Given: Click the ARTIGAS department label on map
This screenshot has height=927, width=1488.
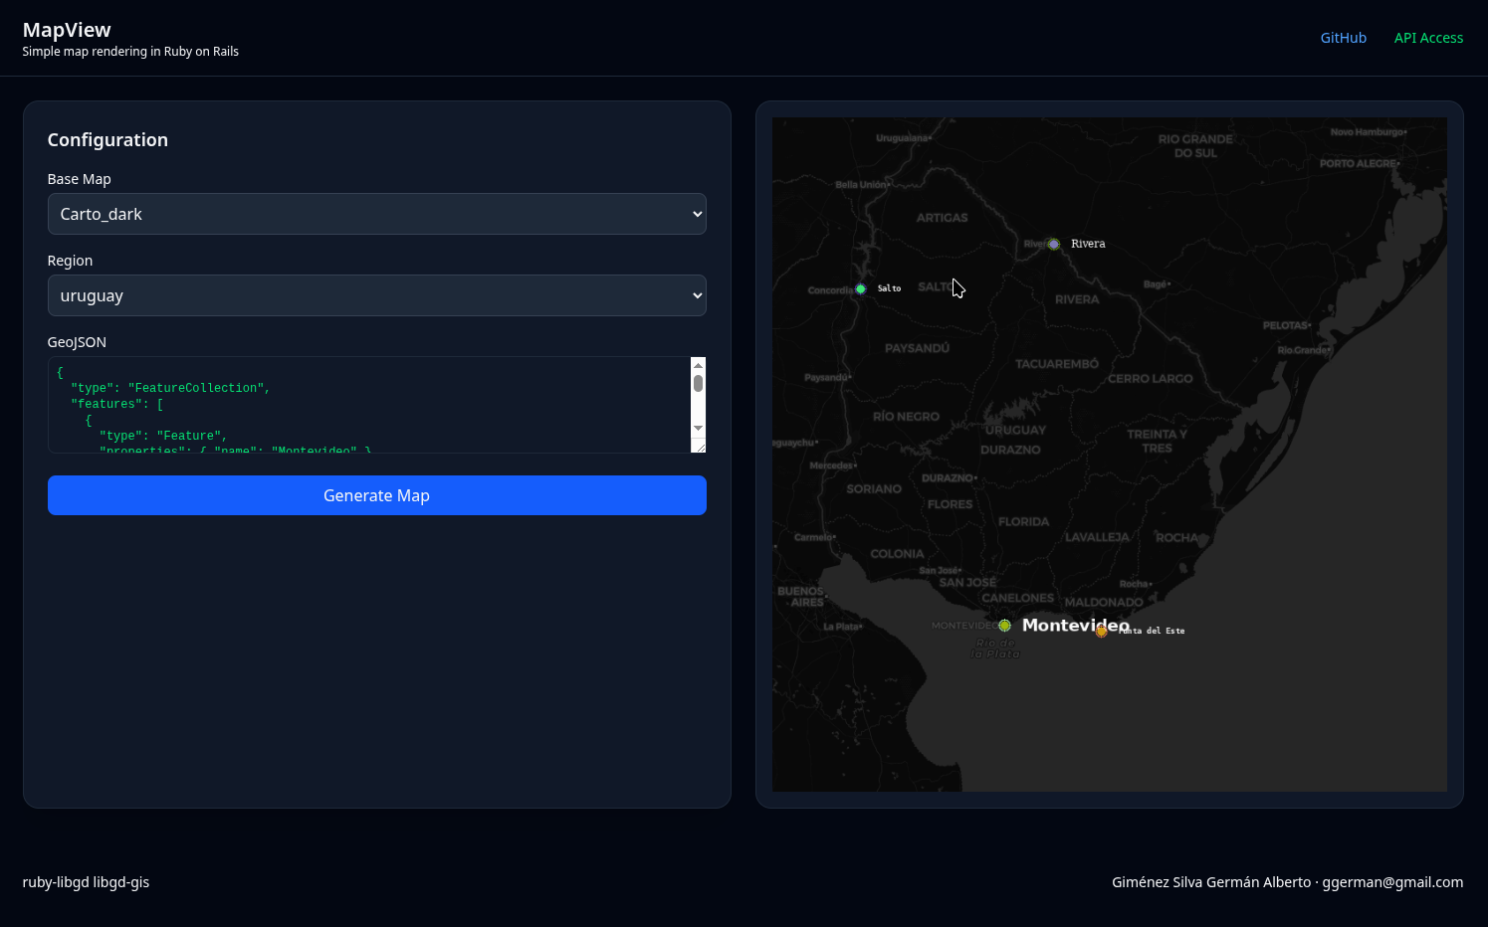Looking at the screenshot, I should (x=942, y=218).
